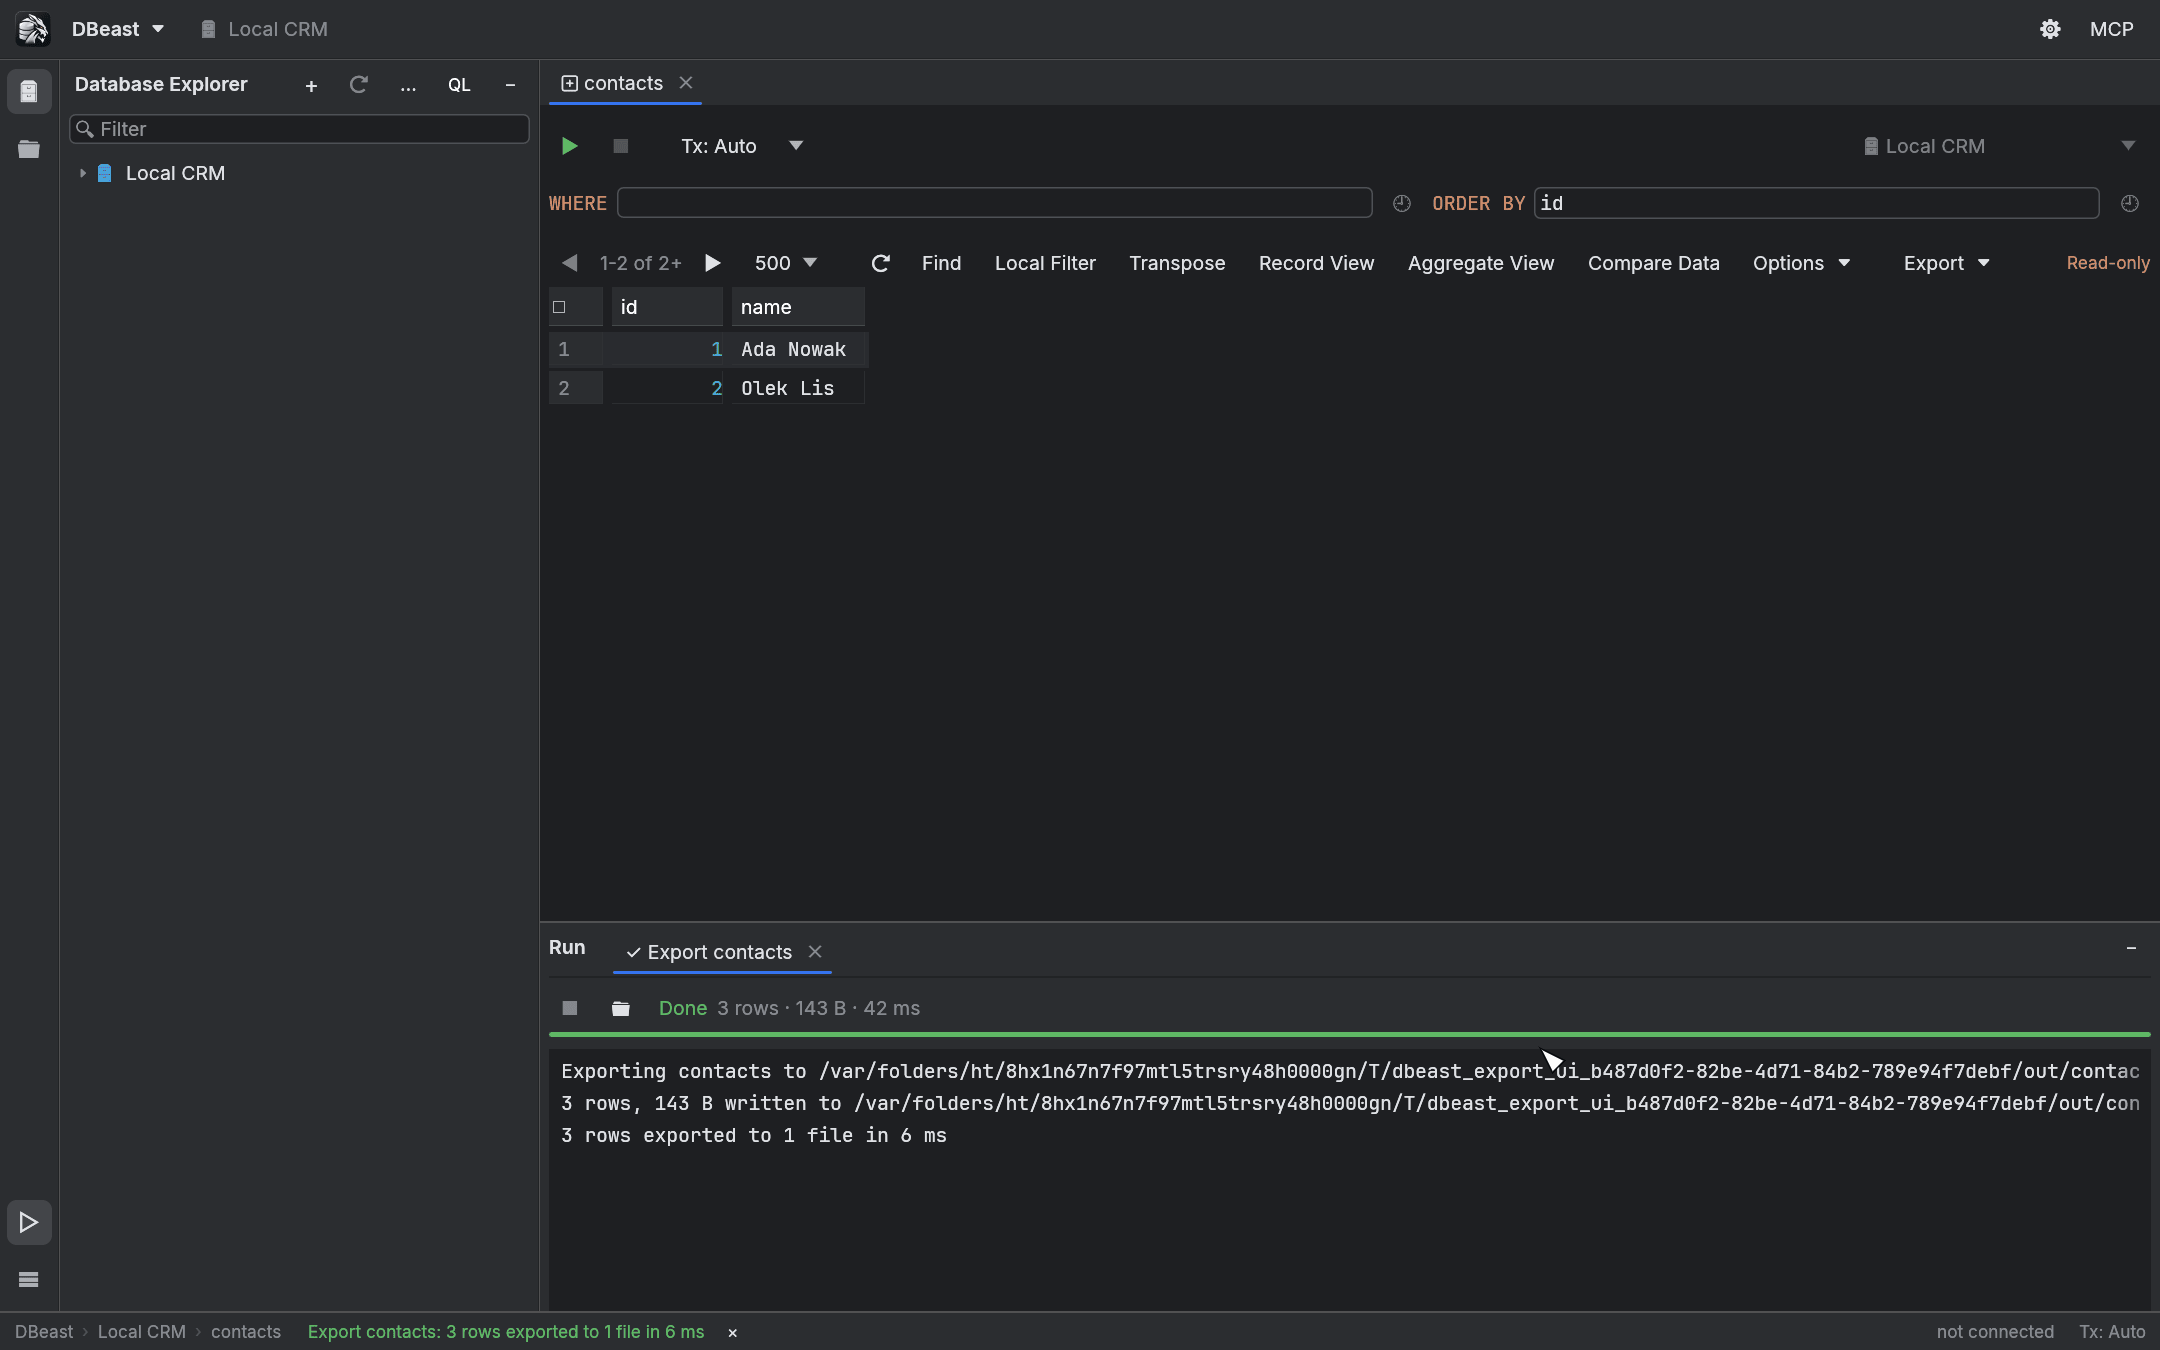Open ORDER BY history clock icon

[2130, 203]
